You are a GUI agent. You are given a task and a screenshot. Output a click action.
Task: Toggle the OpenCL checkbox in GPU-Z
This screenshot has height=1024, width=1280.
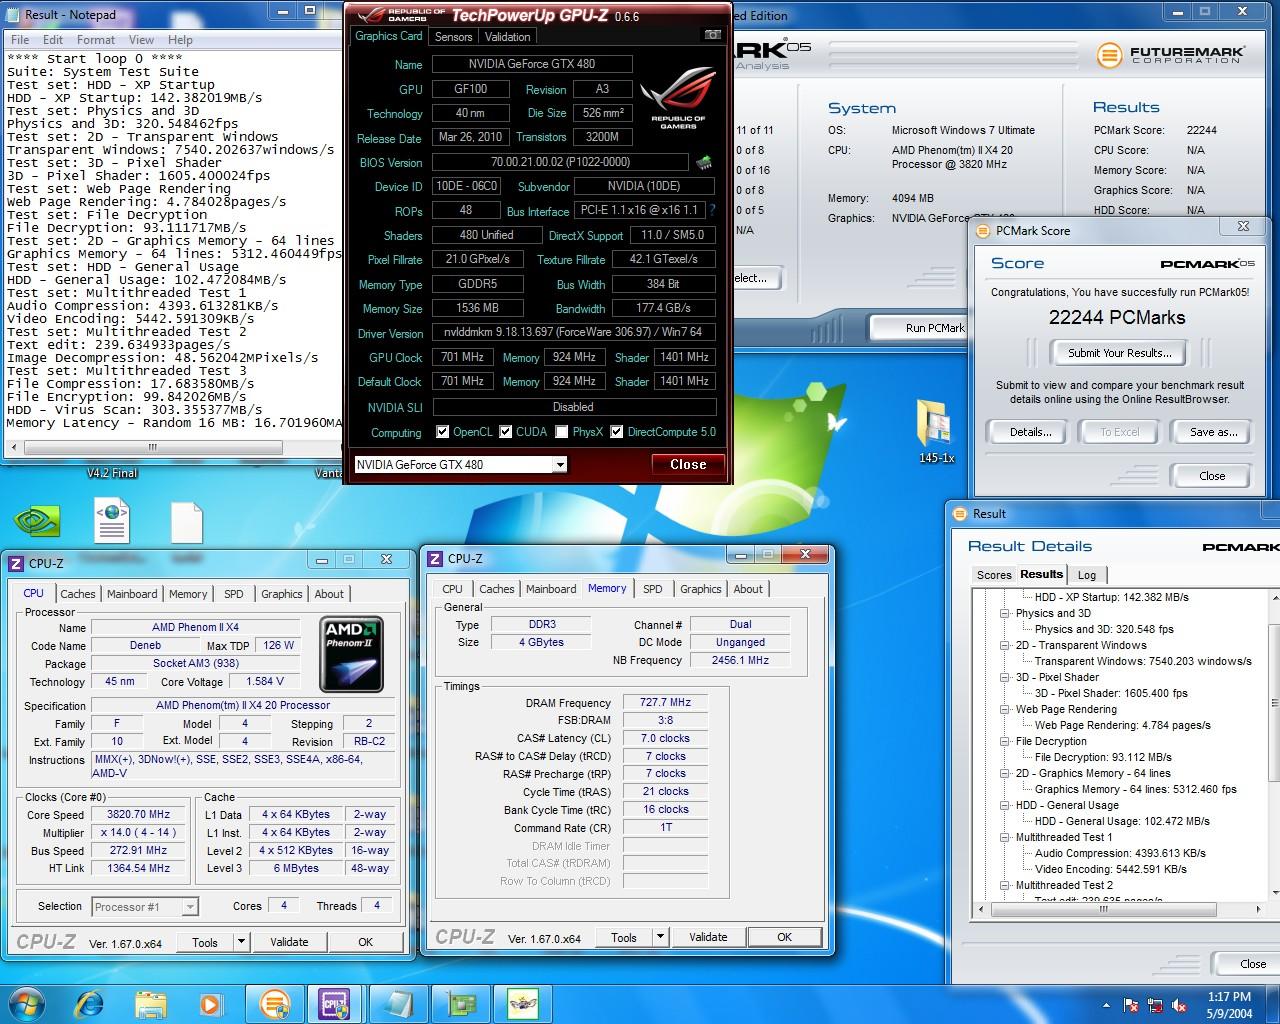443,432
